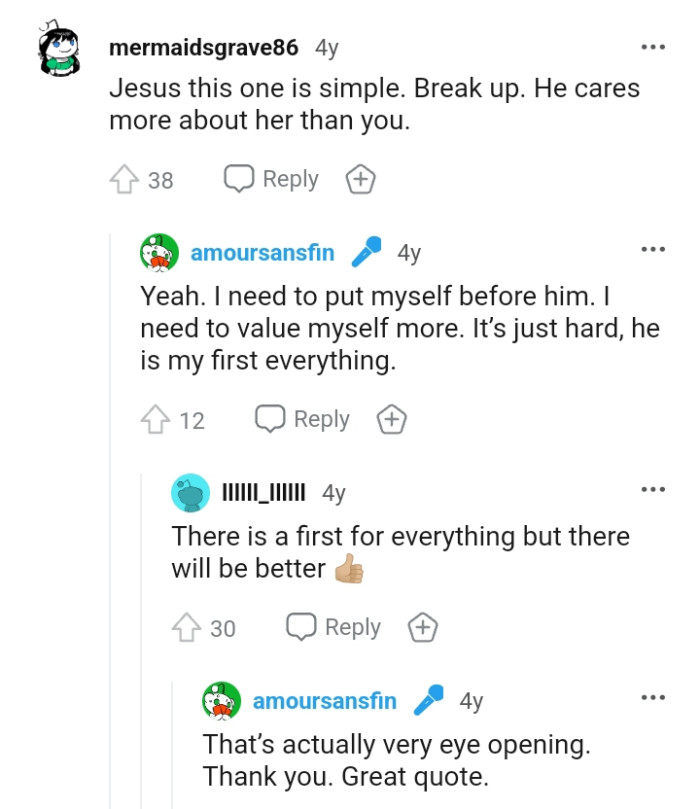Click the award icon under mermaidsgrave86's comment
This screenshot has height=809, width=700.
(x=360, y=179)
